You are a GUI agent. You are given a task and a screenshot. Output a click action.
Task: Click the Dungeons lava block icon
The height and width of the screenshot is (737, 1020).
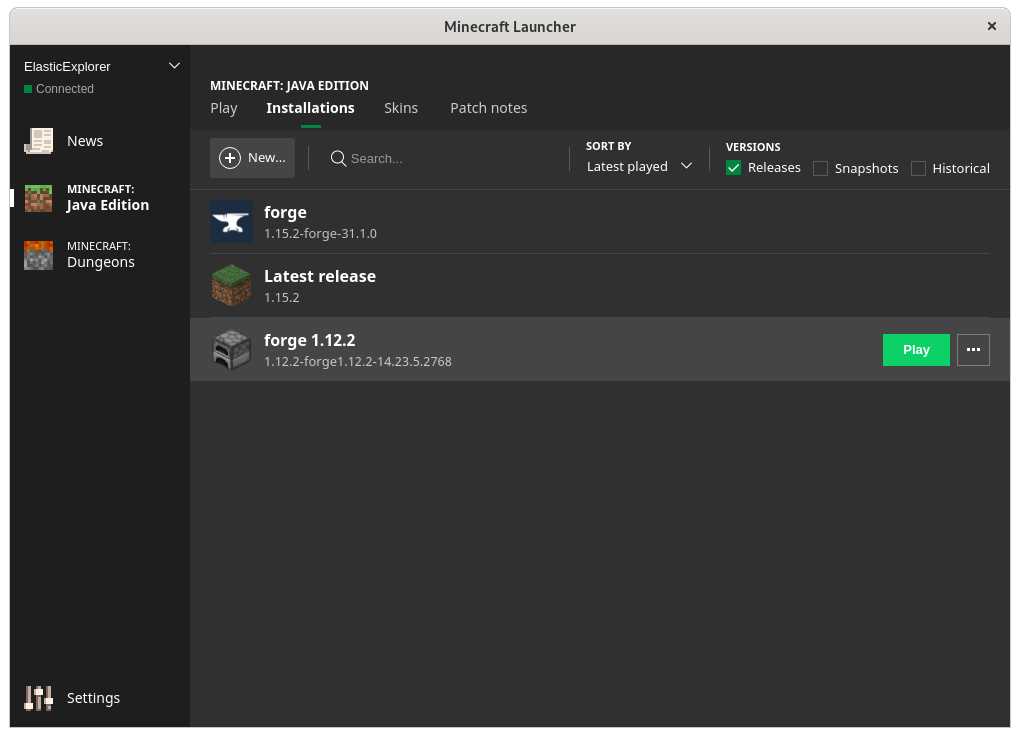(x=38, y=255)
